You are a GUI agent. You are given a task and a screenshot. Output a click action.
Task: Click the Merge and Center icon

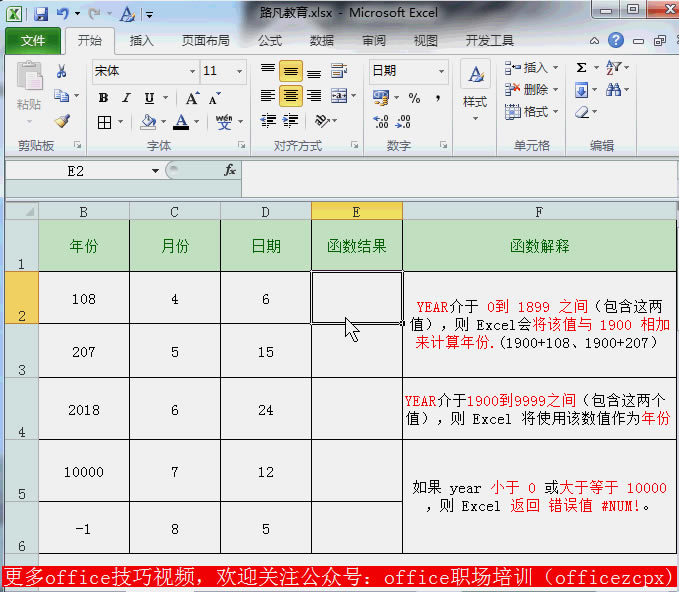tap(339, 96)
